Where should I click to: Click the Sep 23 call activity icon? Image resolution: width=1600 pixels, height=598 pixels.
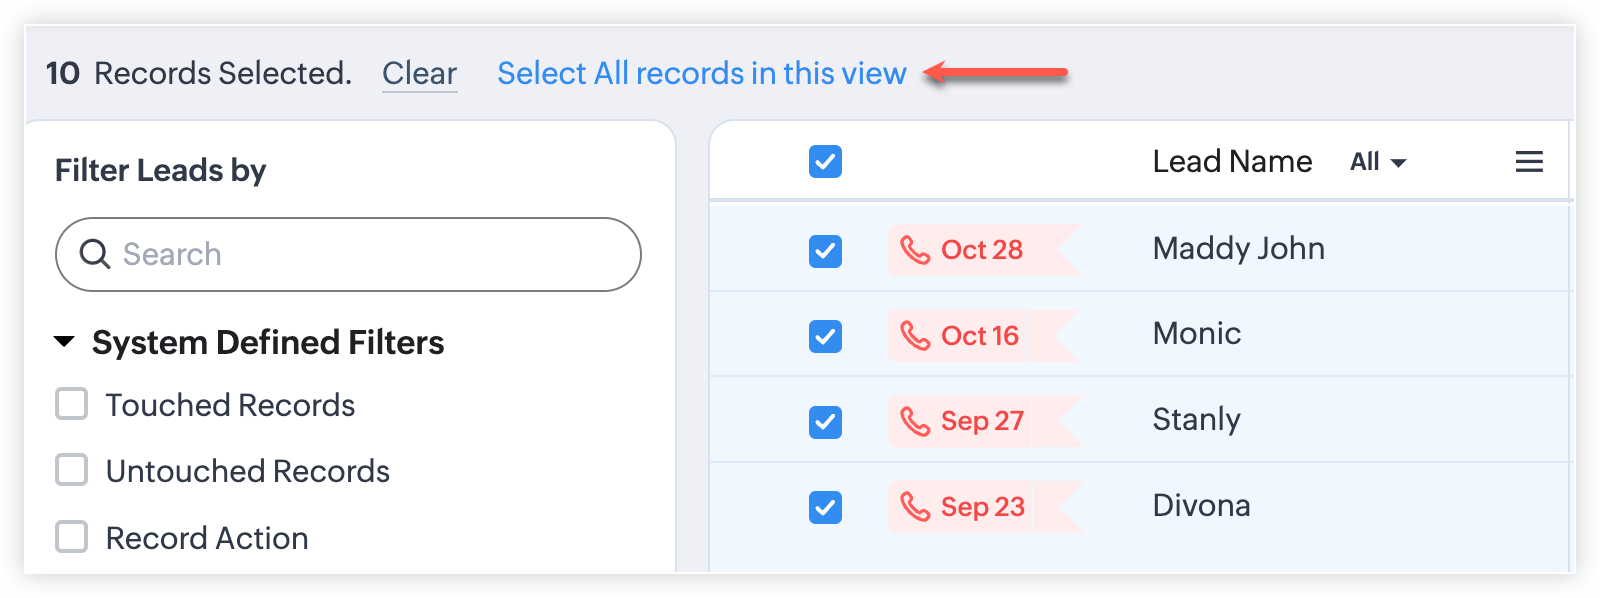(915, 507)
